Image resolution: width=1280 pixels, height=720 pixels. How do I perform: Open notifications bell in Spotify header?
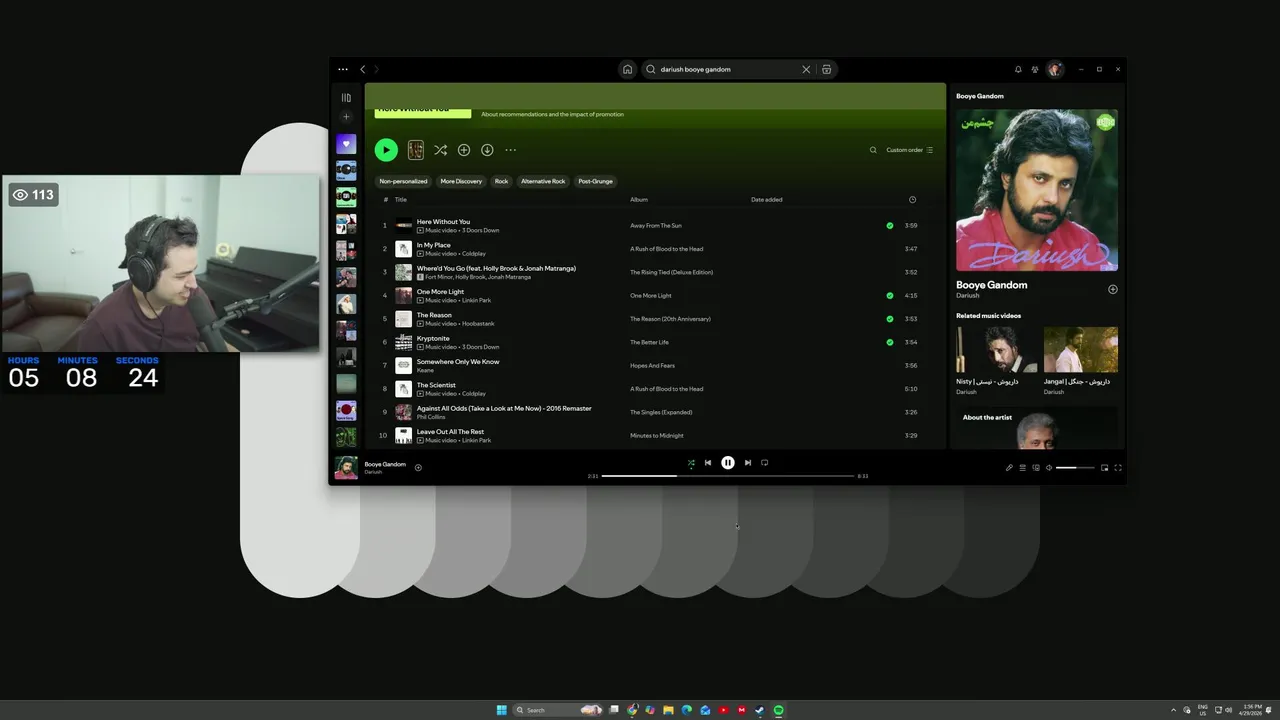point(1018,69)
